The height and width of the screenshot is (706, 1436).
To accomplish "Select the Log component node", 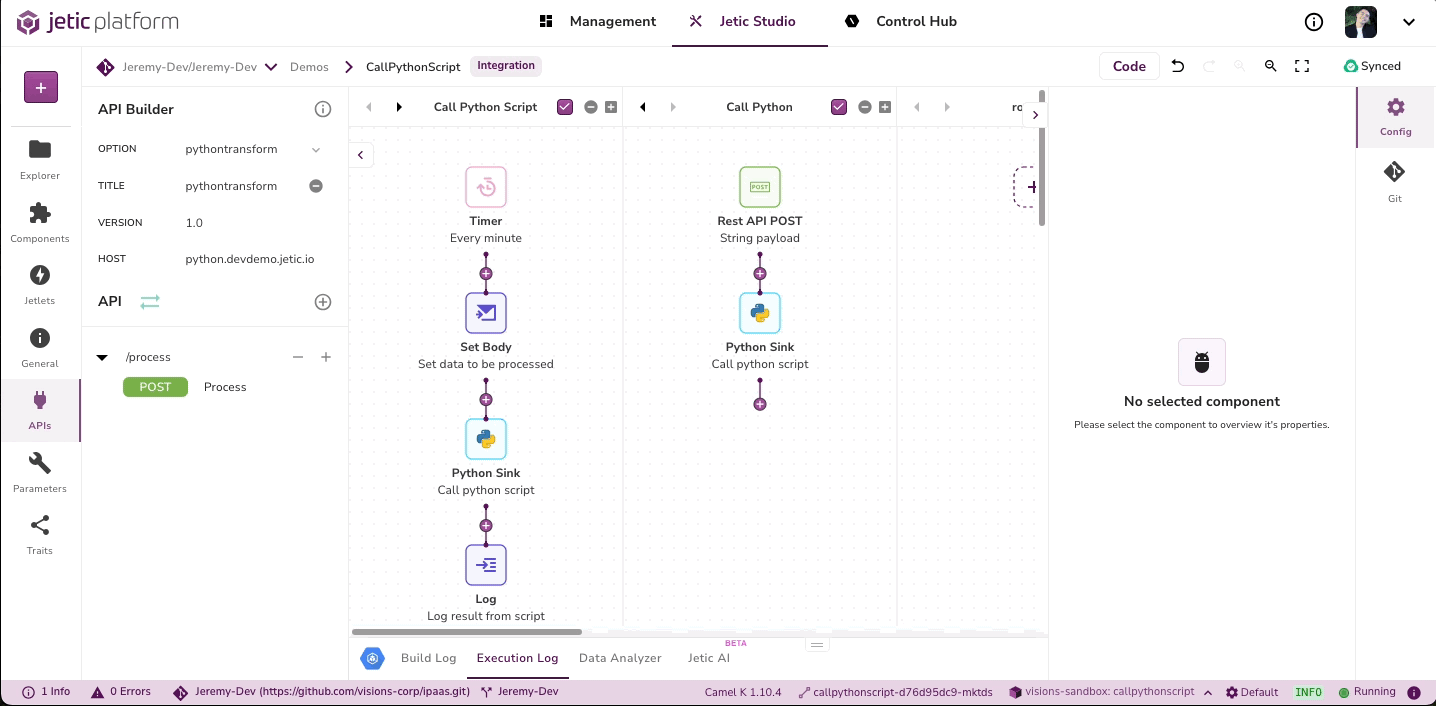I will (x=486, y=565).
